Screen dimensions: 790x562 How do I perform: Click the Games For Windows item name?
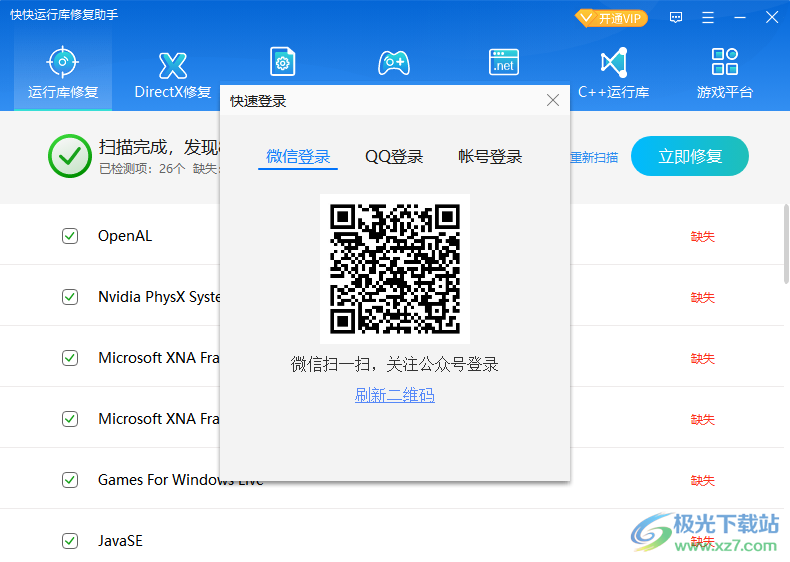(180, 480)
